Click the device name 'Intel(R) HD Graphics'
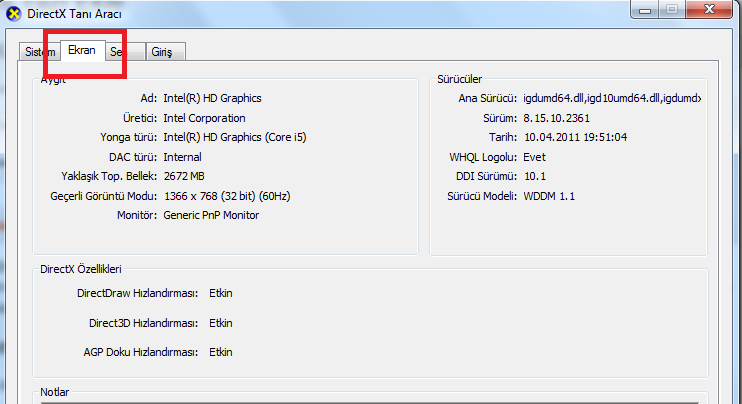 click(212, 98)
